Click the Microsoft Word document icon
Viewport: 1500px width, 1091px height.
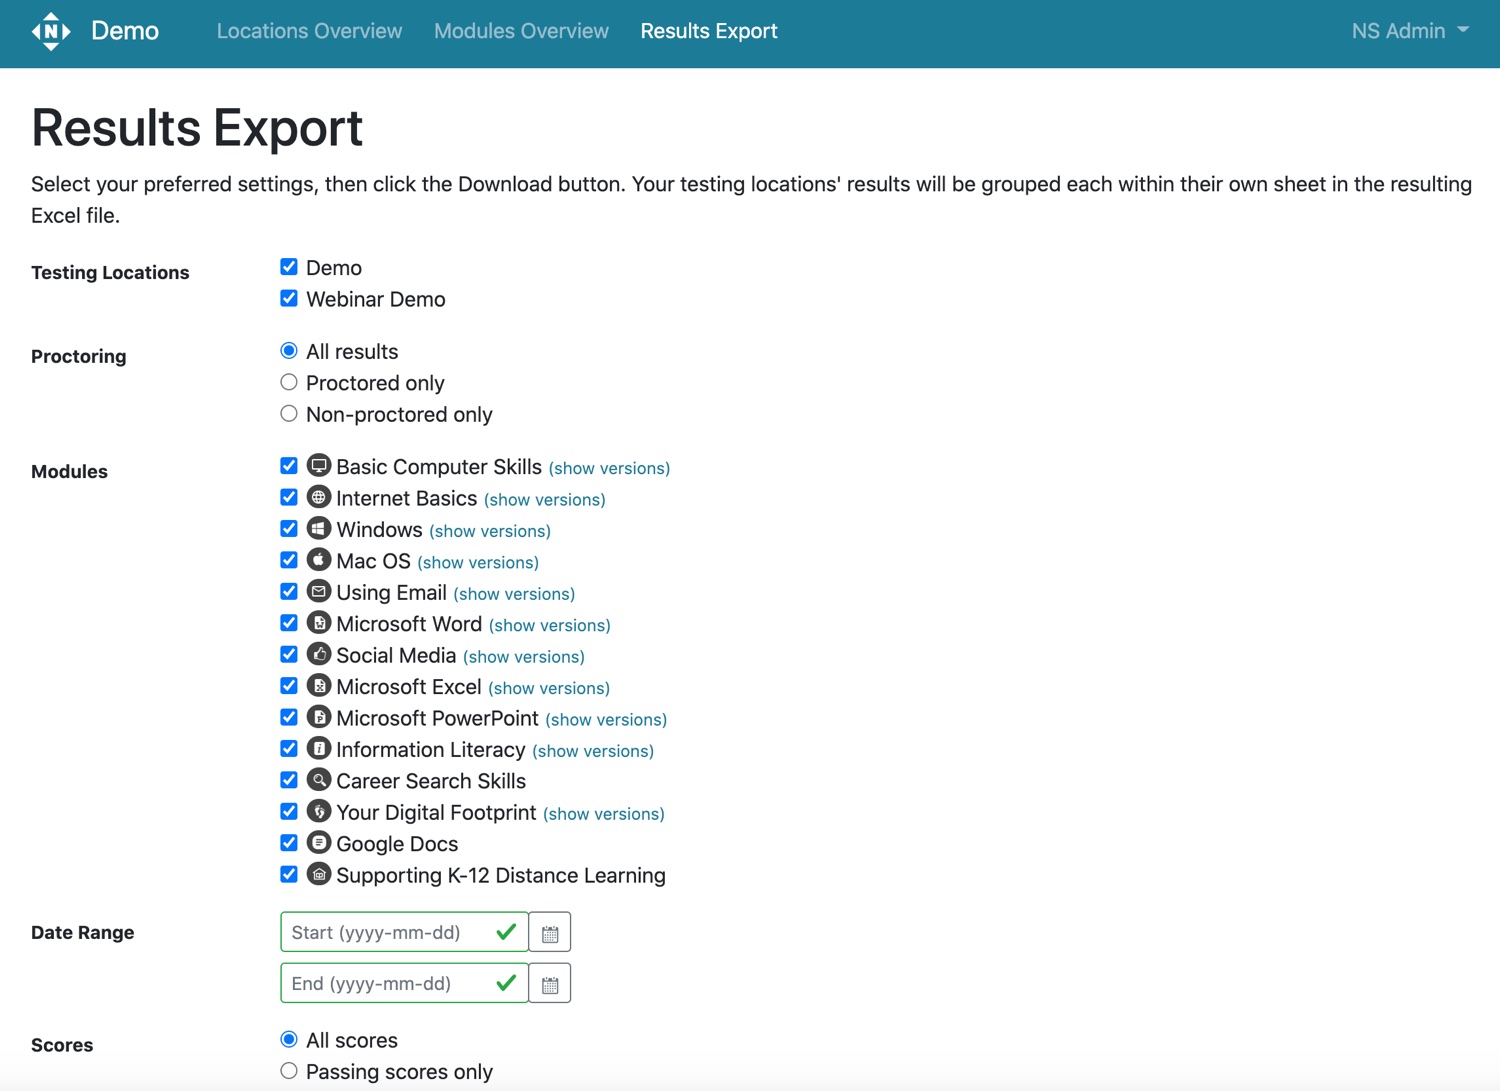click(318, 623)
